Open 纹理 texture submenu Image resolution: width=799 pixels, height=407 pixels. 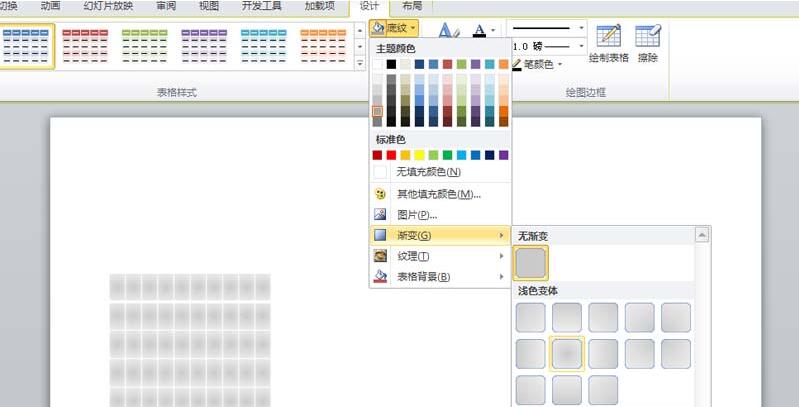(x=440, y=256)
